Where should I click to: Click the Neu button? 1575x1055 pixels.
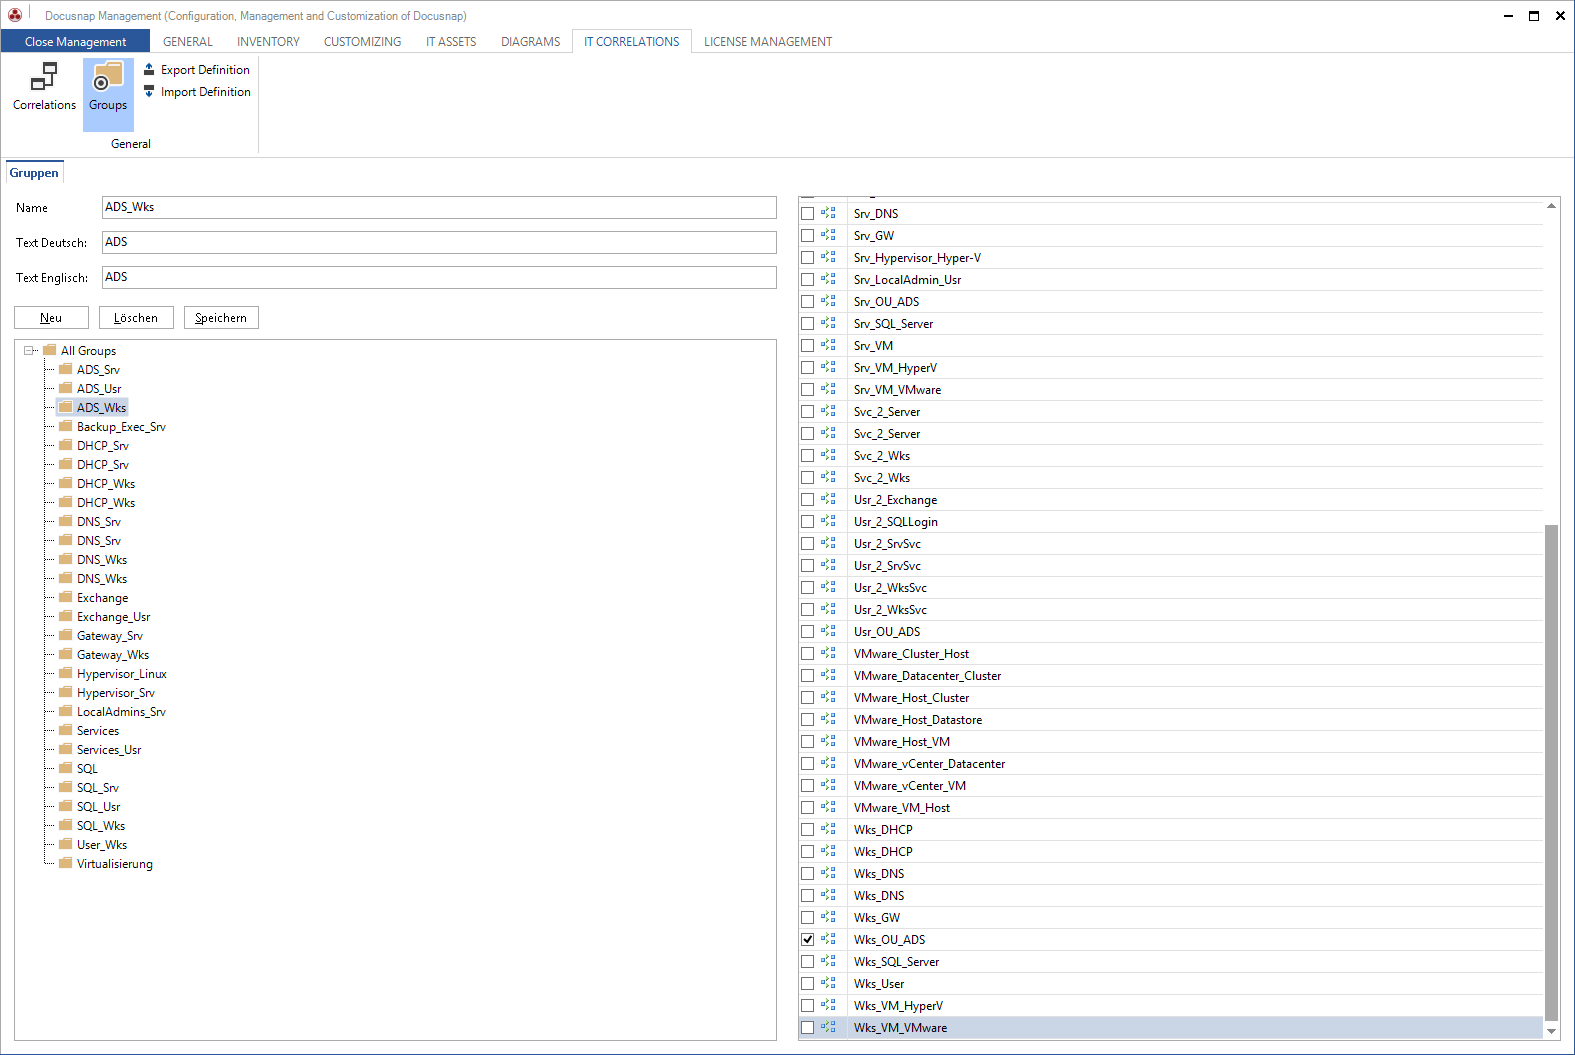51,317
